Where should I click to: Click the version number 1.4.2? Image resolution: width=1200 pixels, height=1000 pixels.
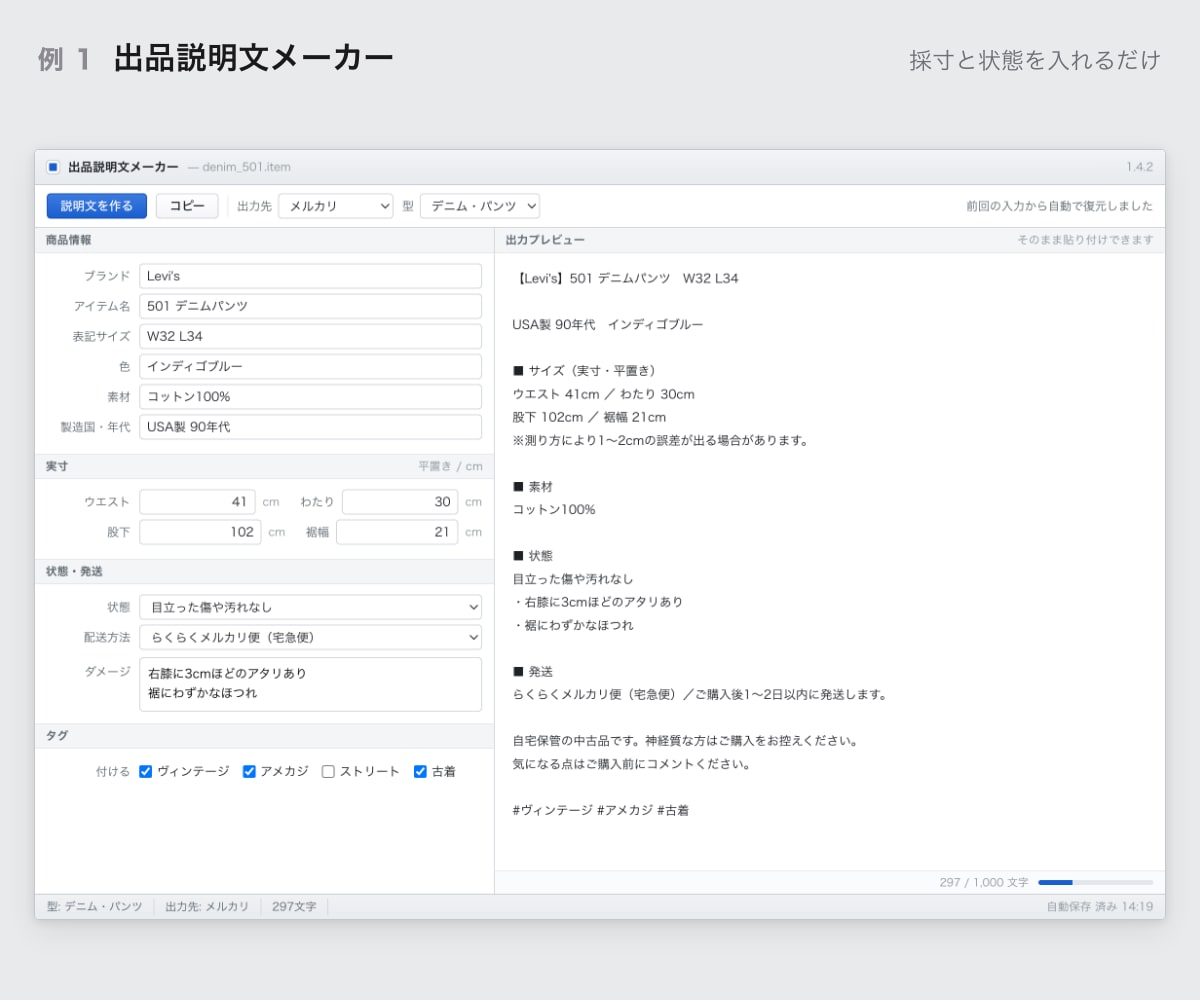tap(1139, 167)
